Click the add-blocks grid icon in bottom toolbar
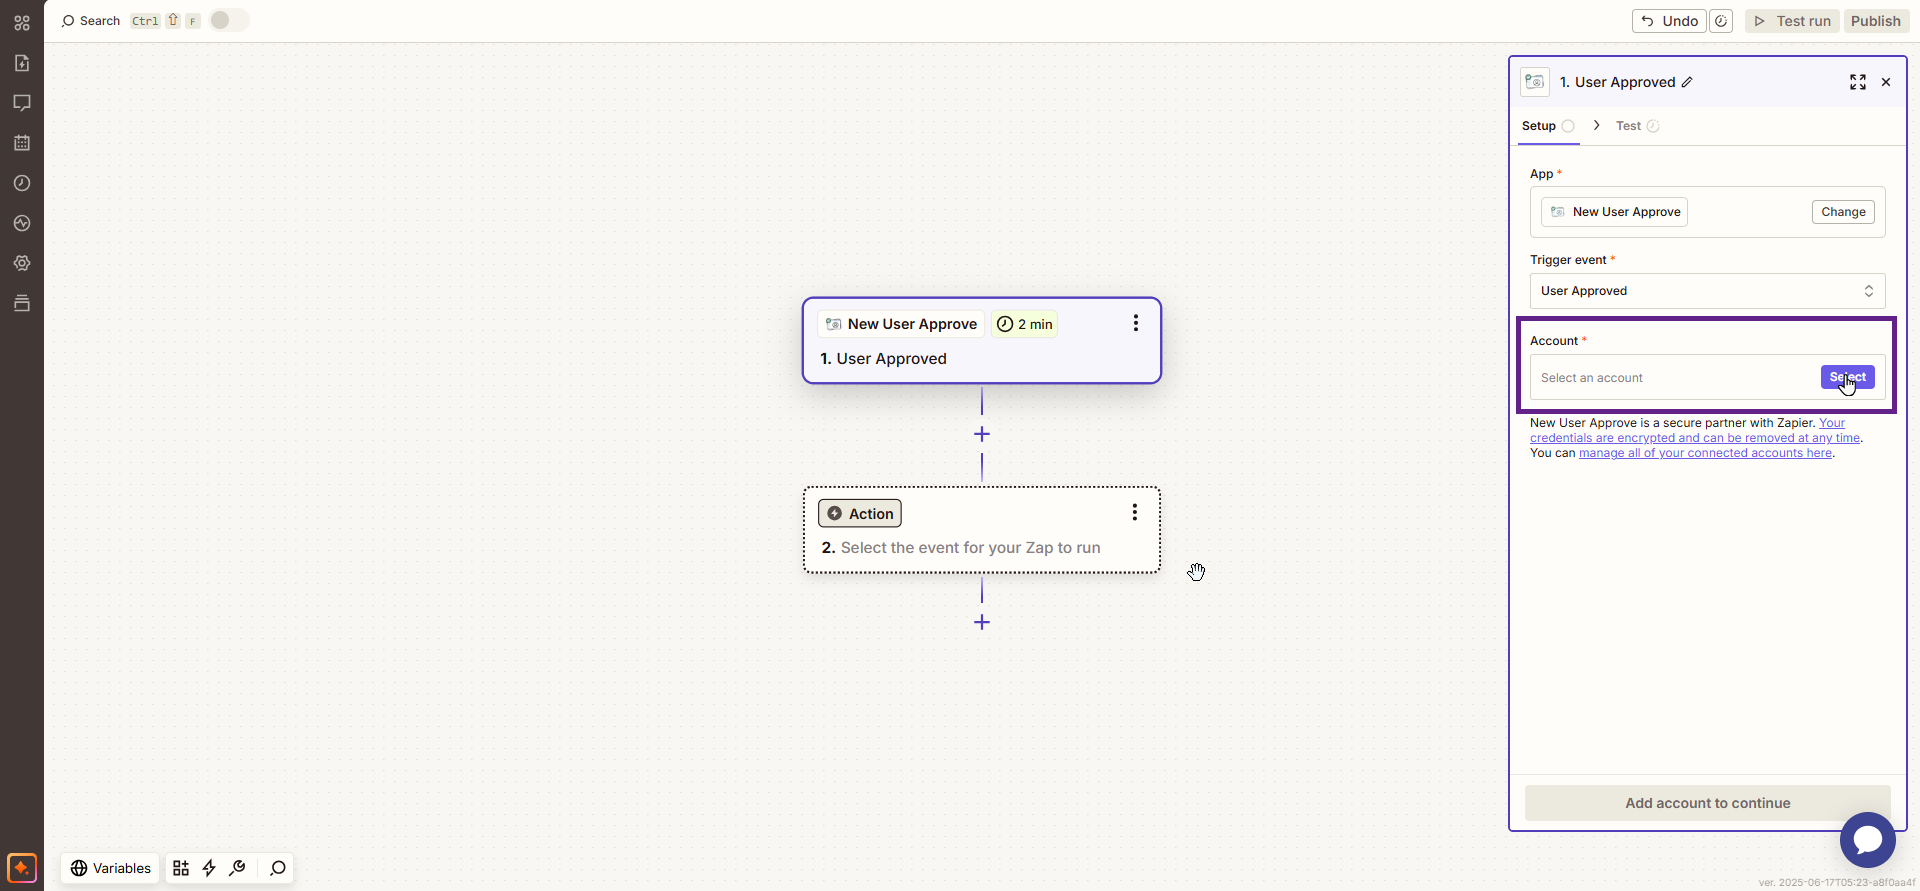Image resolution: width=1920 pixels, height=891 pixels. coord(181,868)
